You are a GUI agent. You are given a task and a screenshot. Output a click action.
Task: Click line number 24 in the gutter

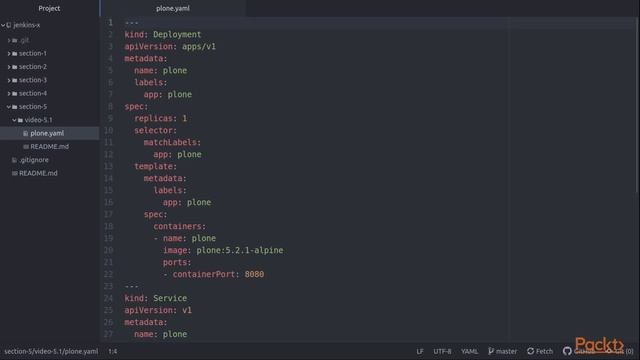pos(108,298)
